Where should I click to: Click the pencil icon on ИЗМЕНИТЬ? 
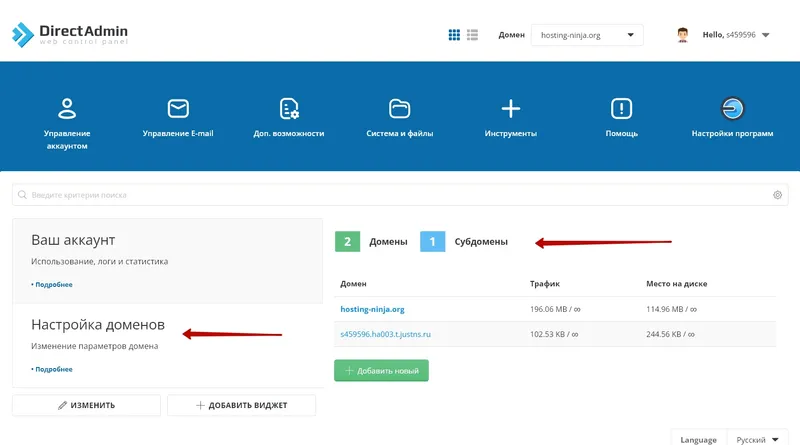[x=62, y=405]
